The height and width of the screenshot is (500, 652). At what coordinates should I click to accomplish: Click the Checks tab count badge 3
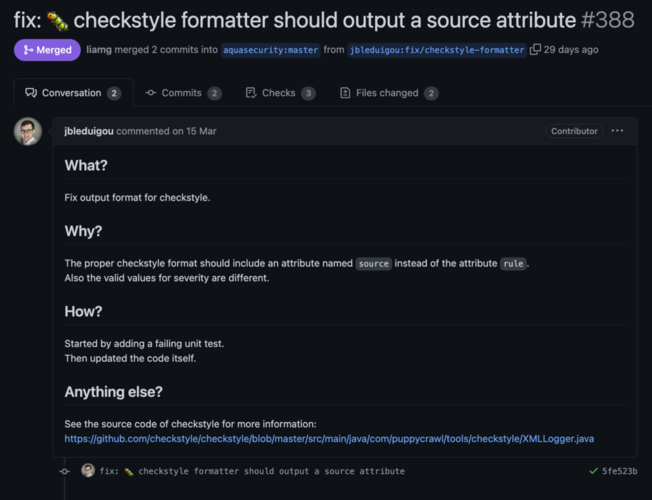pyautogui.click(x=308, y=93)
